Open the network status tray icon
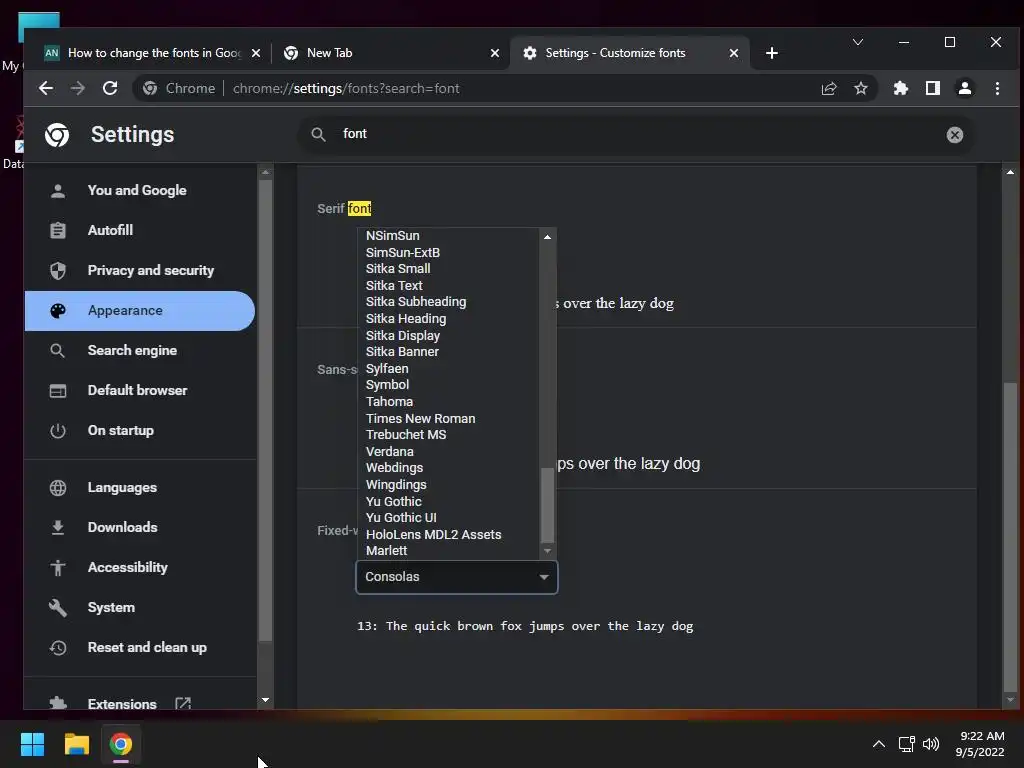The image size is (1024, 768). coord(906,744)
